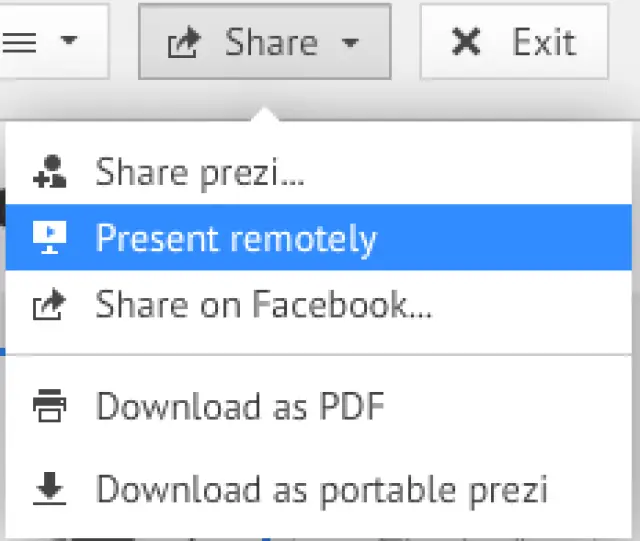
Task: Toggle the Share dropdown by its label
Action: point(271,42)
